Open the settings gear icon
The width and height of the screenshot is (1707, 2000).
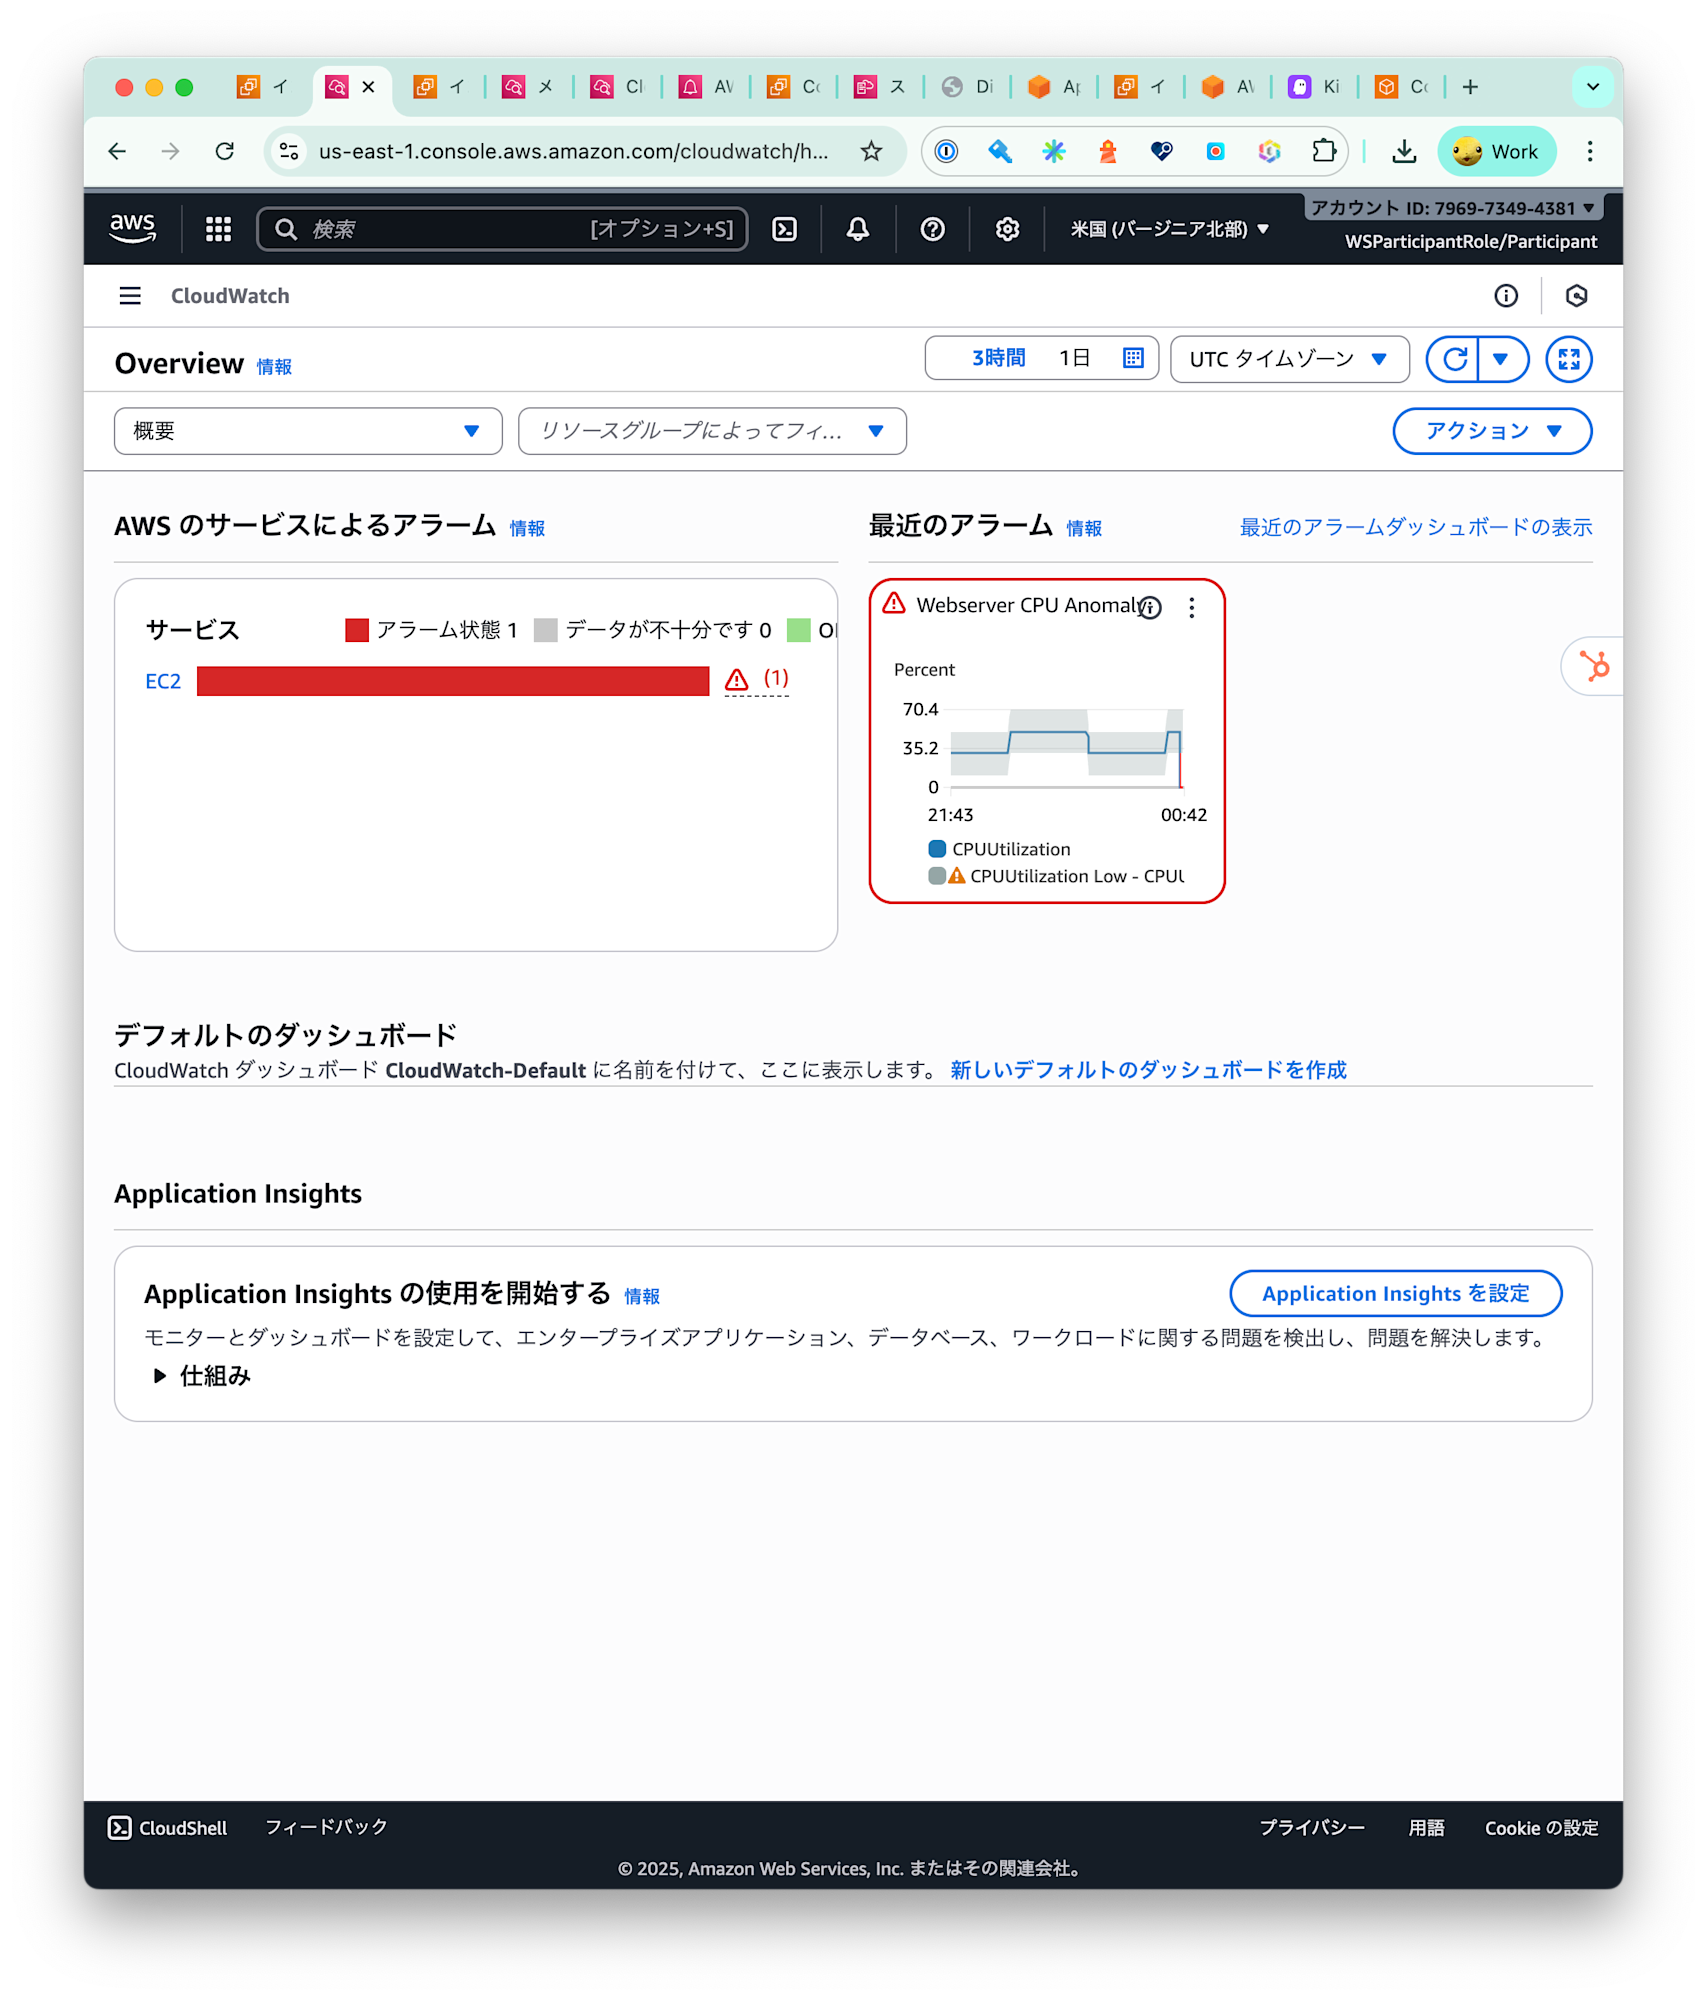[1007, 229]
